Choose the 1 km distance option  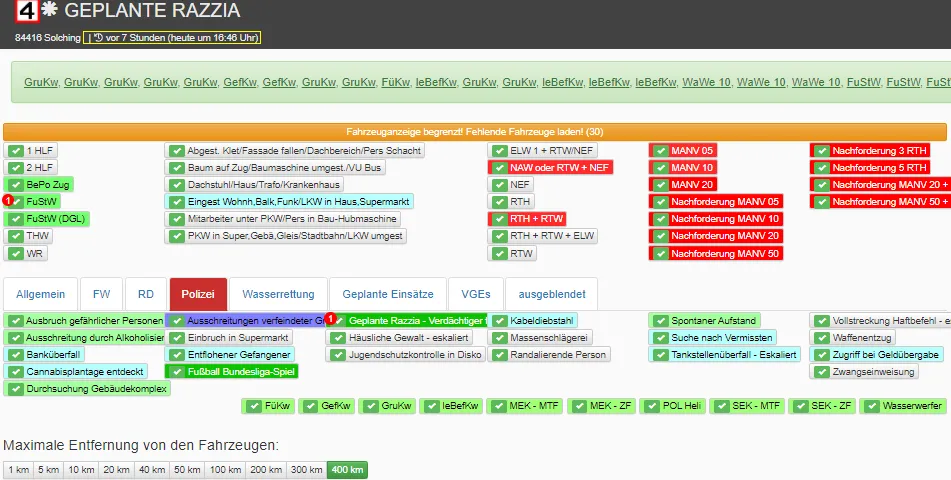[18, 469]
